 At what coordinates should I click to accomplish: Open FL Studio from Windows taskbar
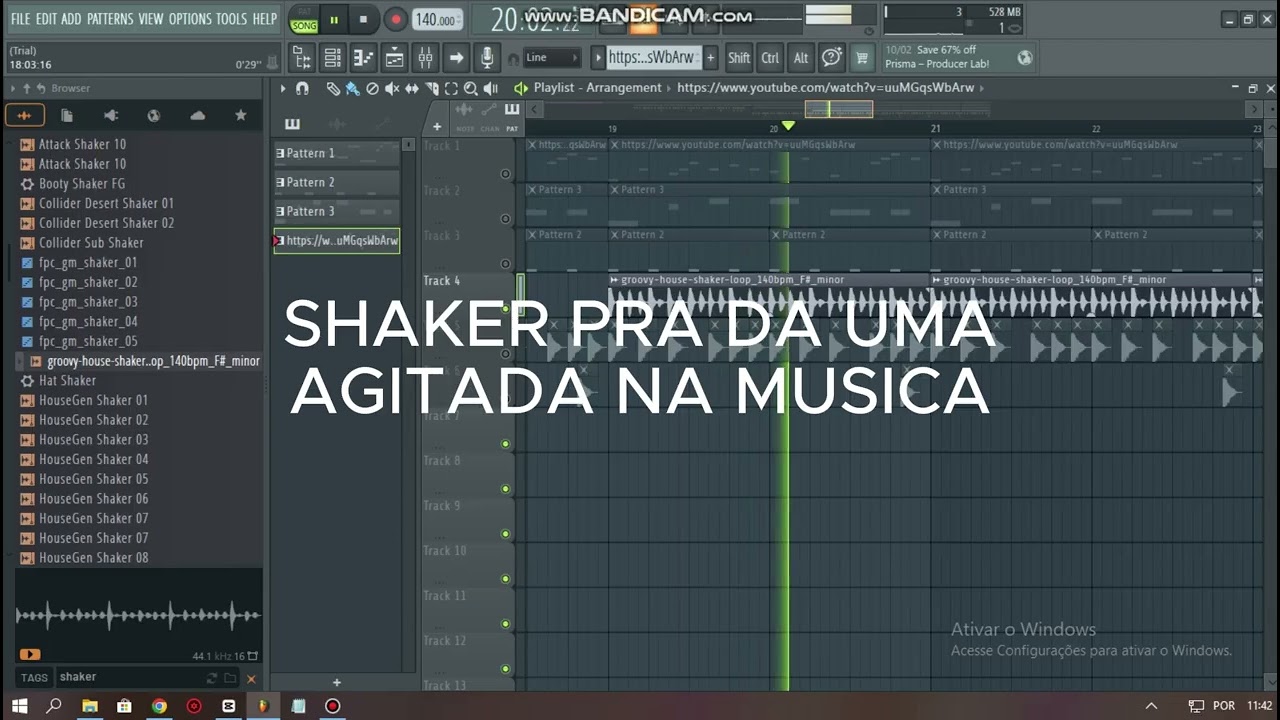(x=263, y=706)
